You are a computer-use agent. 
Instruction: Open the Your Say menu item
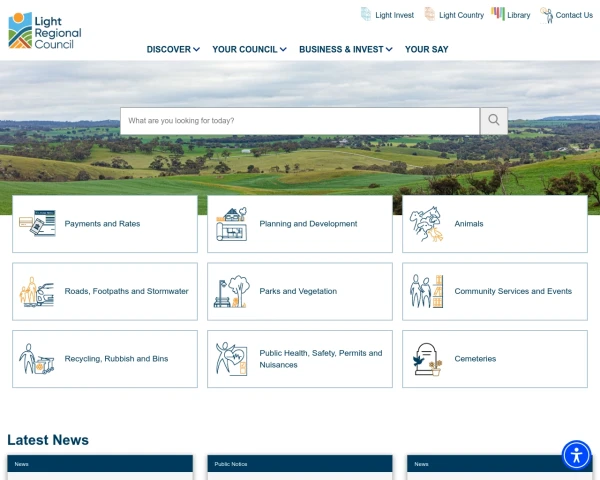[426, 49]
